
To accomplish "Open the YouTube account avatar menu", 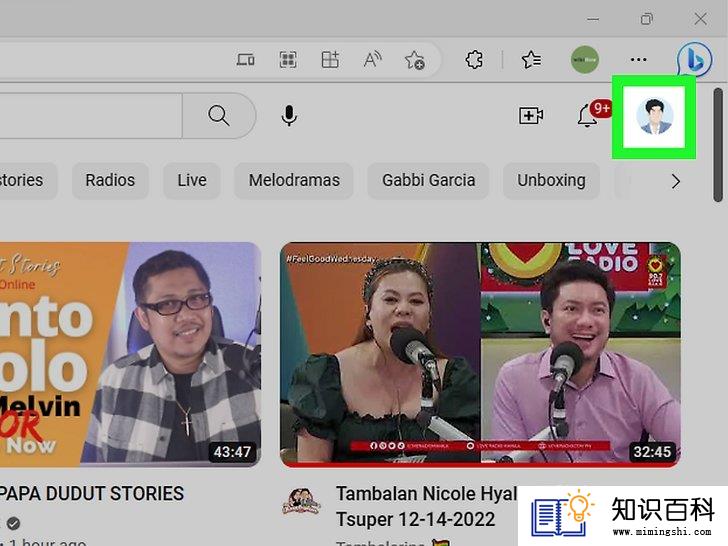I will click(x=655, y=117).
